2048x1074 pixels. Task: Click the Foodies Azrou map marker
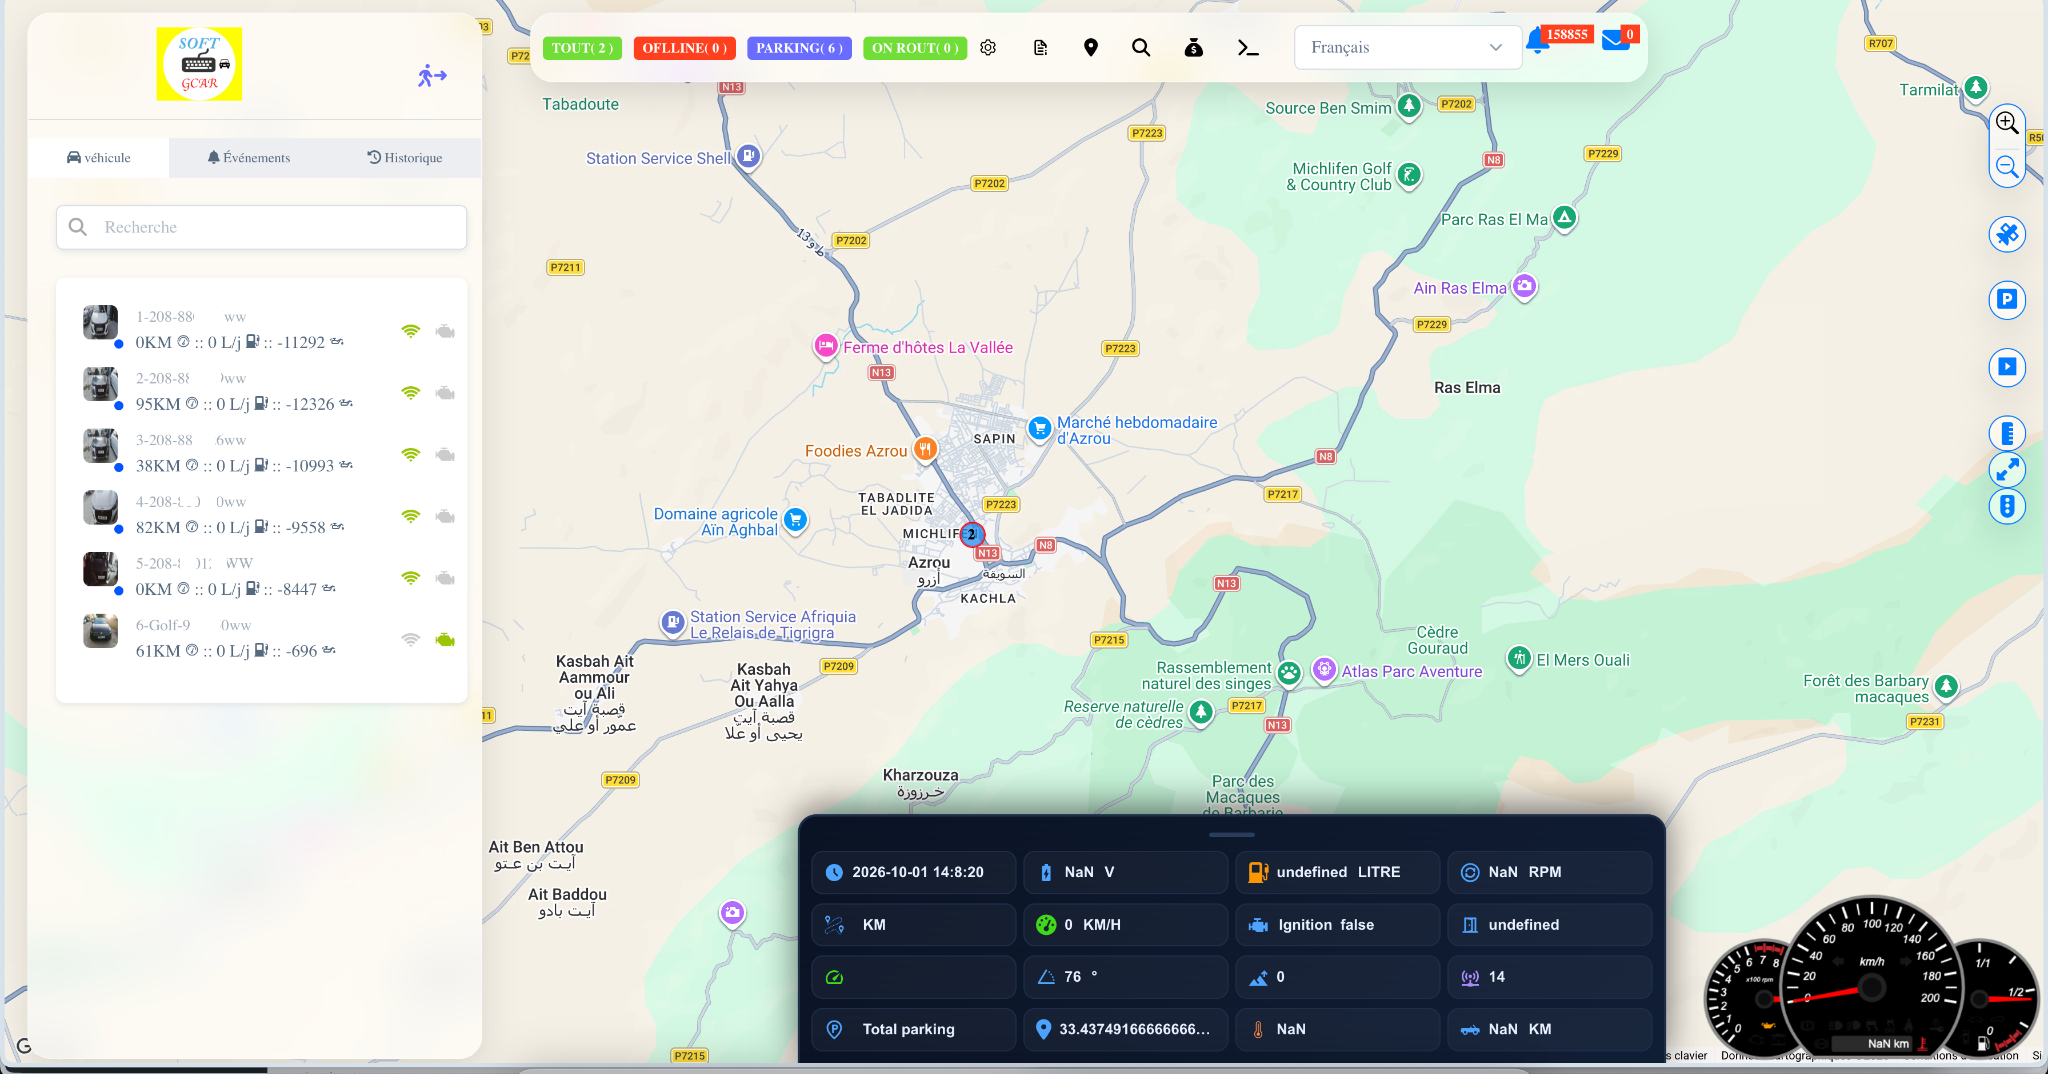(925, 449)
